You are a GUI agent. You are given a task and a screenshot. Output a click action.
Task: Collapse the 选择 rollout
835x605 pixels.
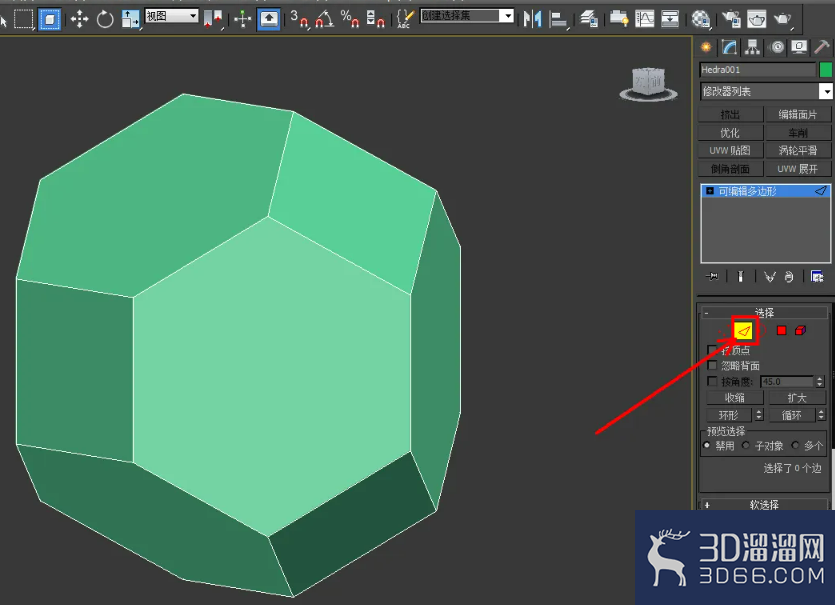[764, 313]
